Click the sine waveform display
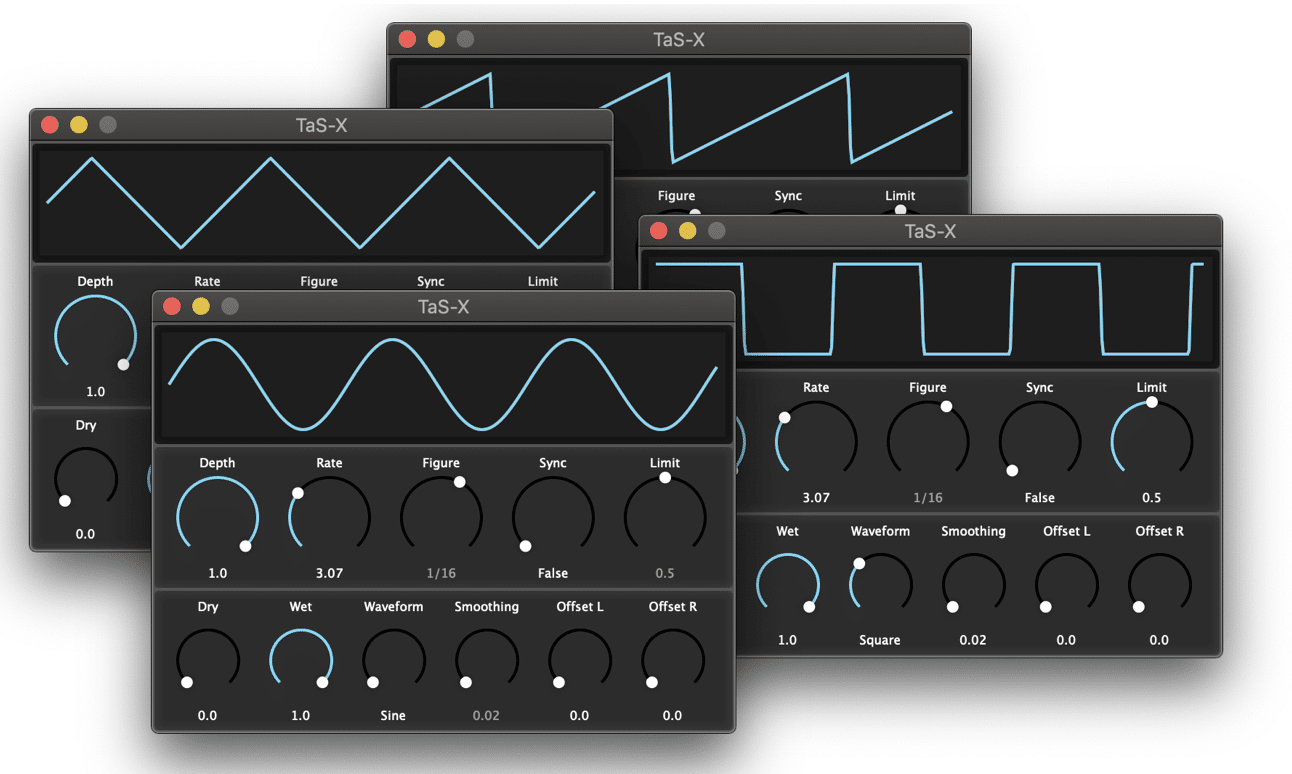1292x774 pixels. pos(443,385)
